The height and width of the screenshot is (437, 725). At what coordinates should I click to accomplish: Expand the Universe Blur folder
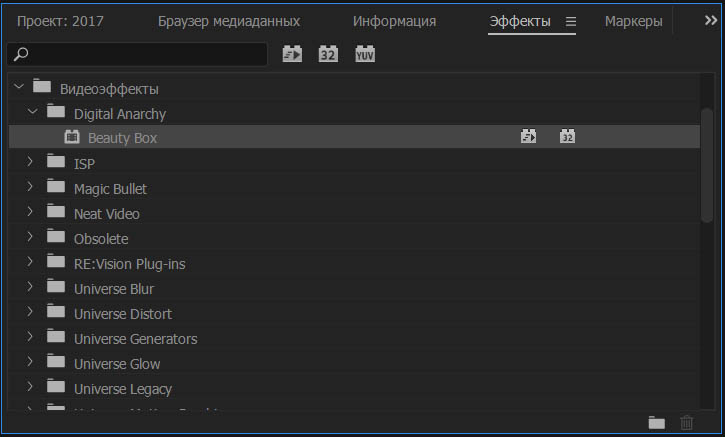click(x=30, y=286)
